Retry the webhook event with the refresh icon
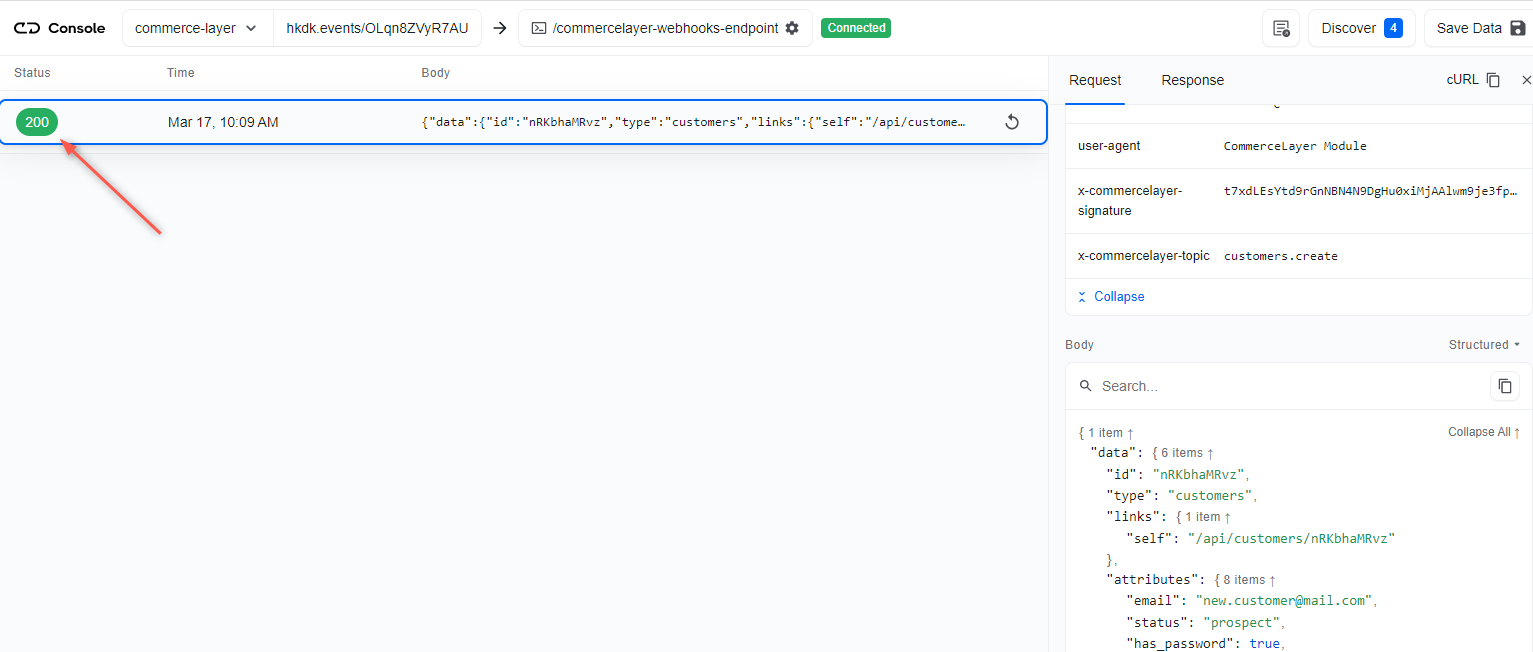This screenshot has width=1533, height=652. coord(1012,121)
